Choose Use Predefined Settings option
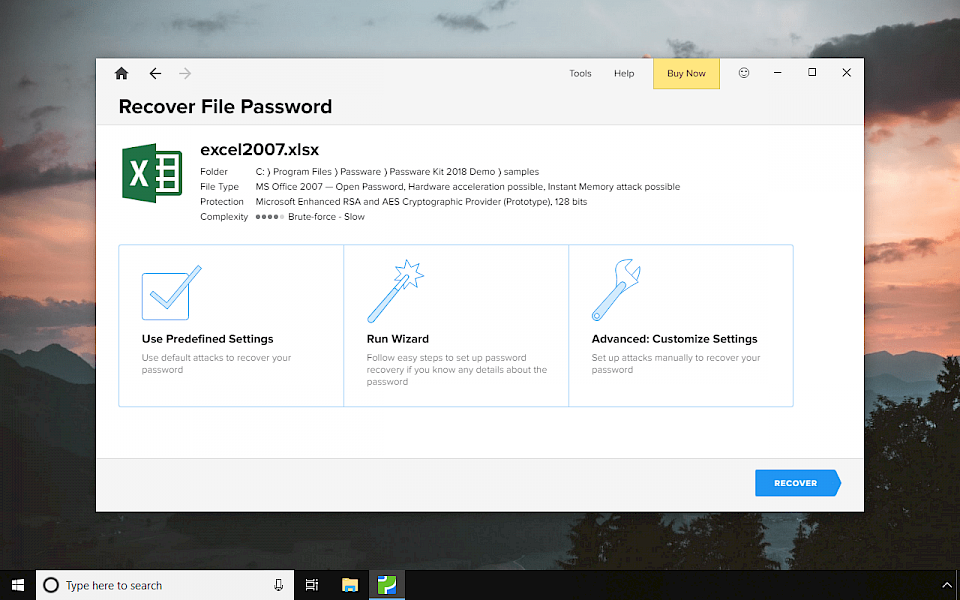This screenshot has height=600, width=960. (x=231, y=326)
